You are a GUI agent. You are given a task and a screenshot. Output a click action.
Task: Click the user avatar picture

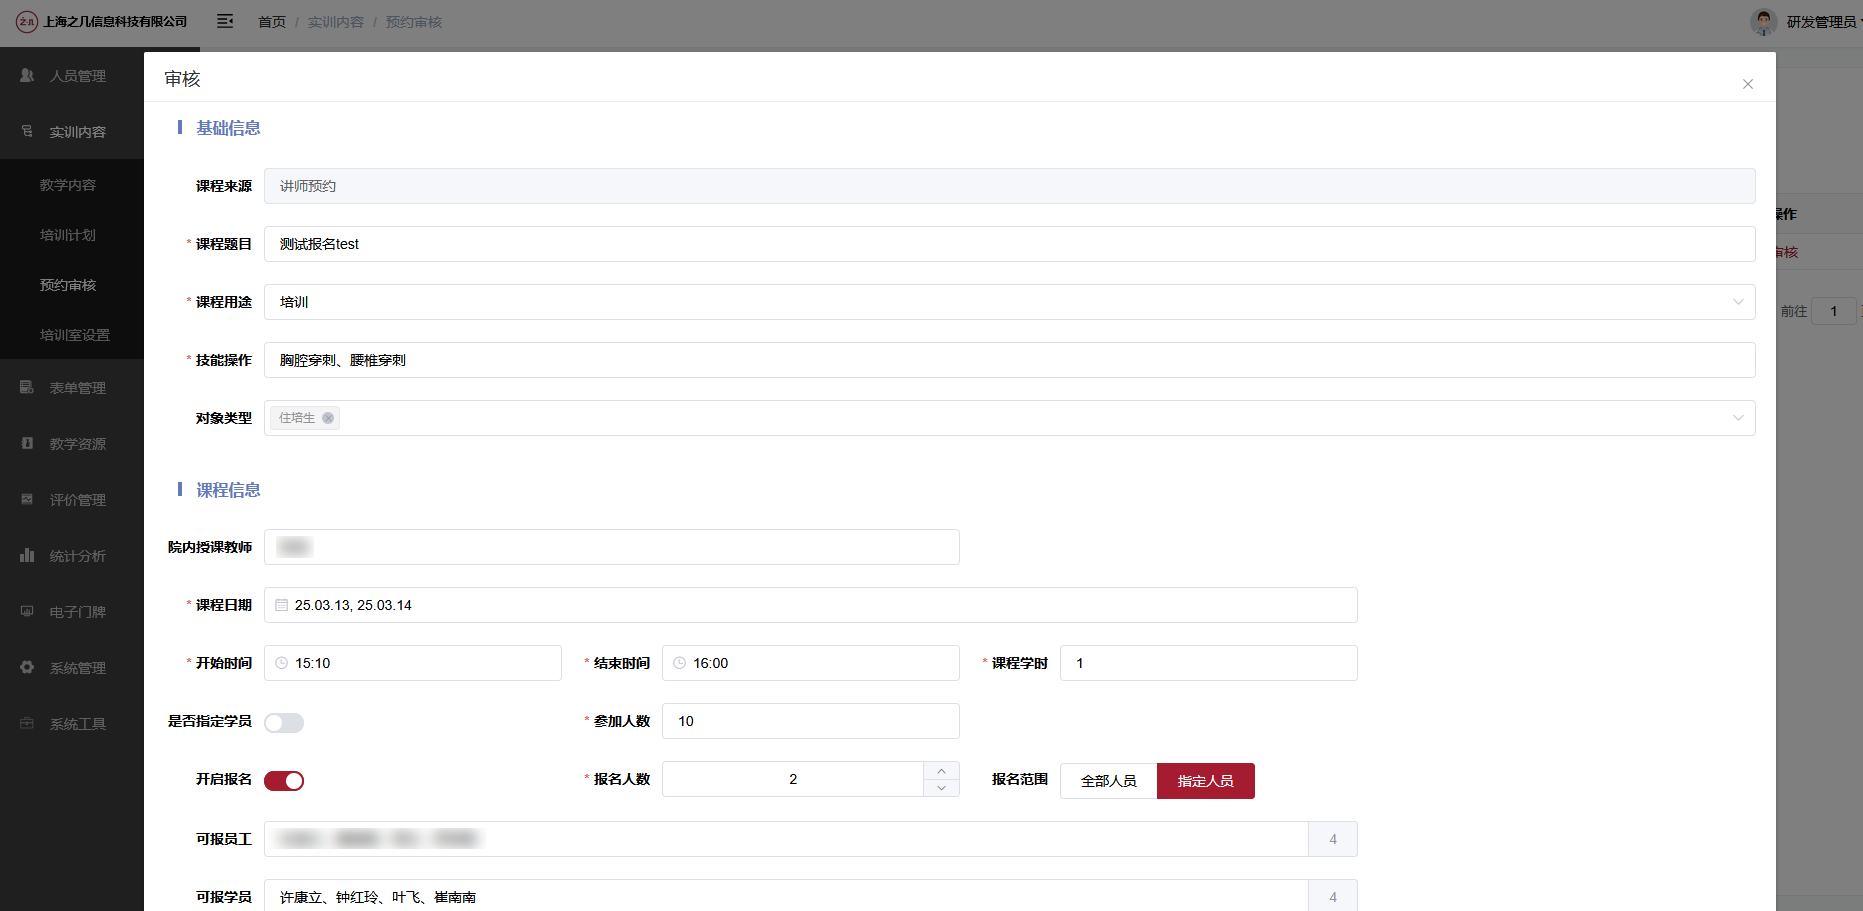click(x=1764, y=21)
